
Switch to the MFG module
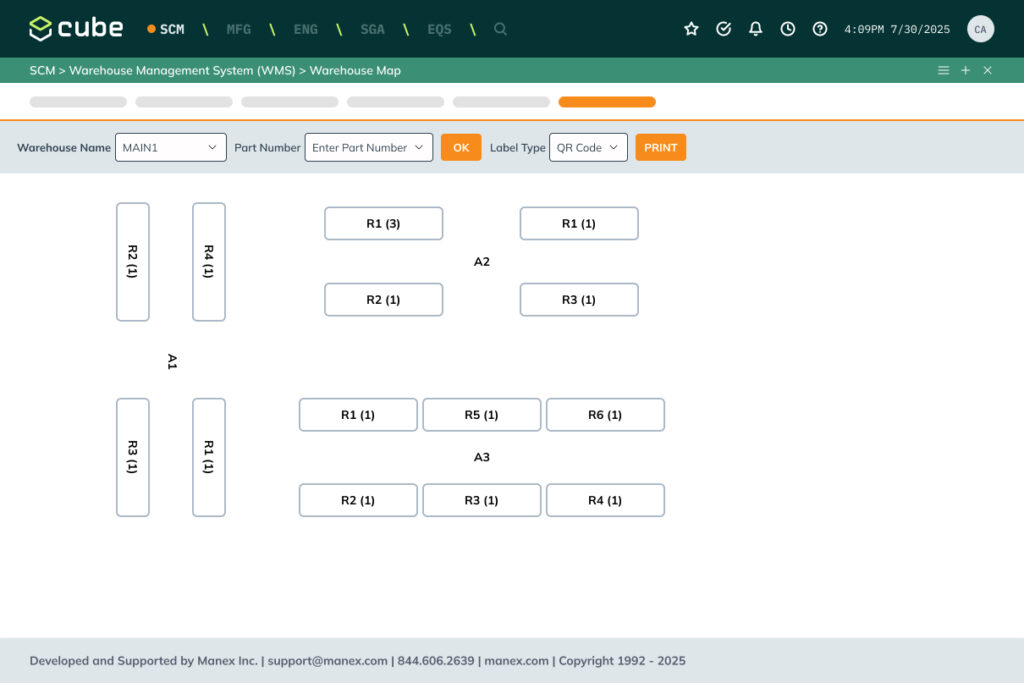tap(239, 29)
